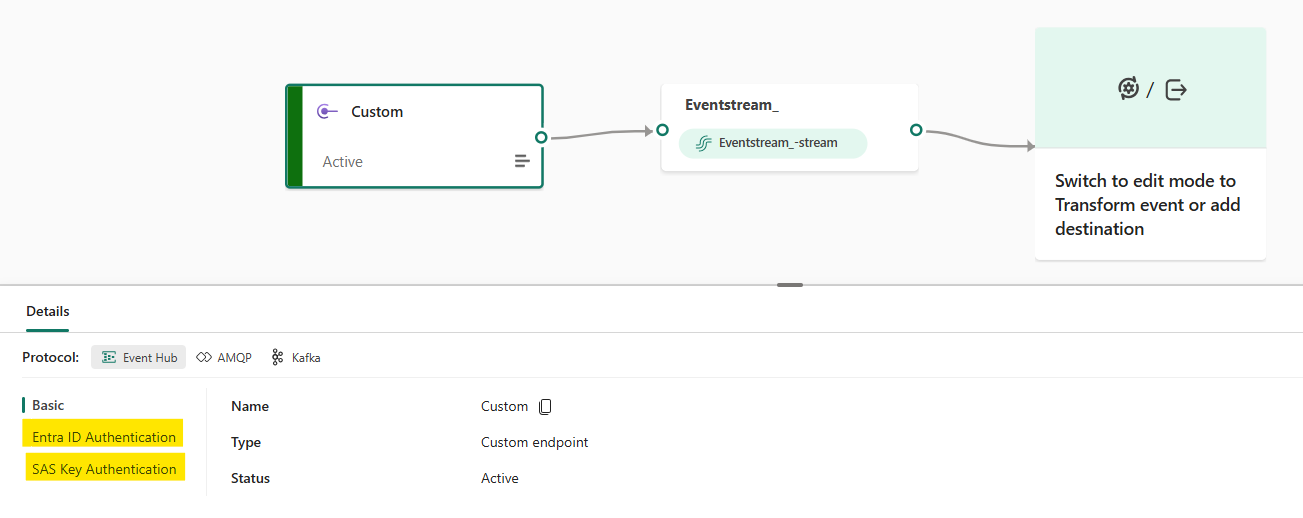Click the add destination exit icon

(x=1177, y=89)
